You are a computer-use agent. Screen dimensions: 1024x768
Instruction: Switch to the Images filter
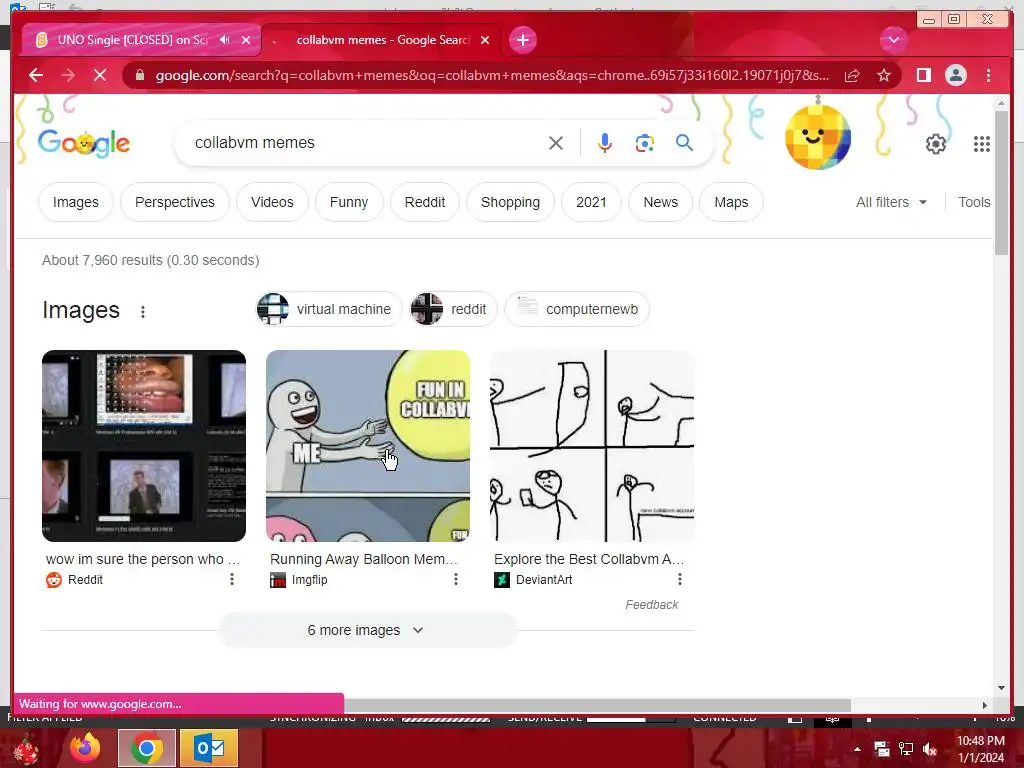click(76, 202)
